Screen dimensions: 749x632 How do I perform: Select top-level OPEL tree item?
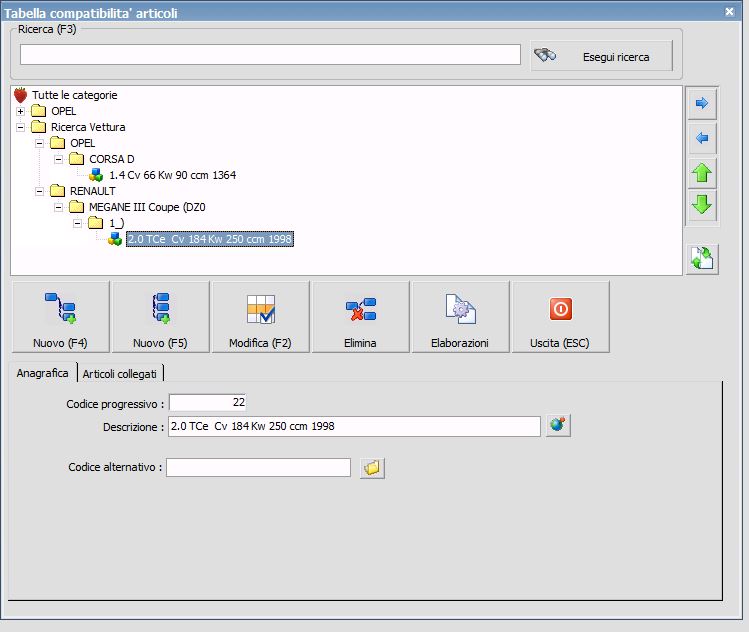click(64, 111)
